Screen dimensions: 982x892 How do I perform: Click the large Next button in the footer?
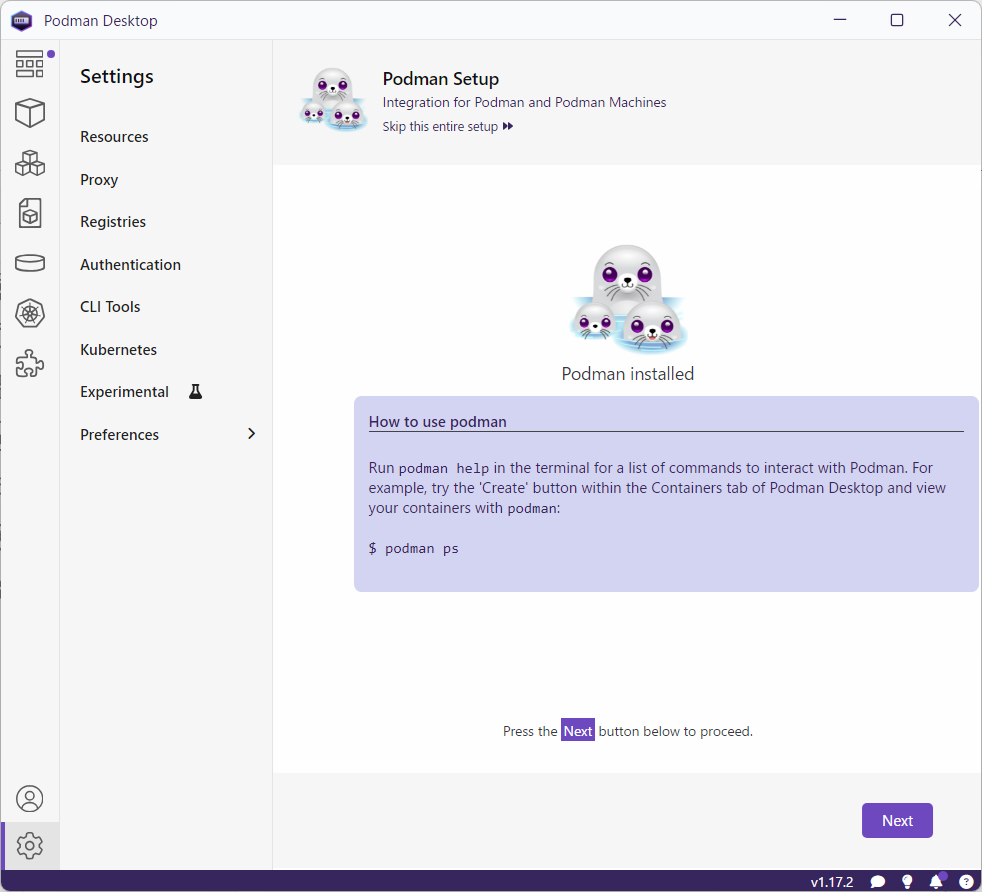(x=897, y=821)
